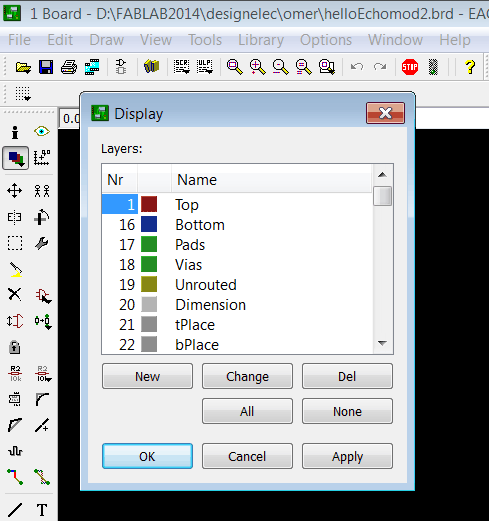The image size is (489, 521).
Task: Toggle layer 18 Vias visibility
Action: point(127,265)
